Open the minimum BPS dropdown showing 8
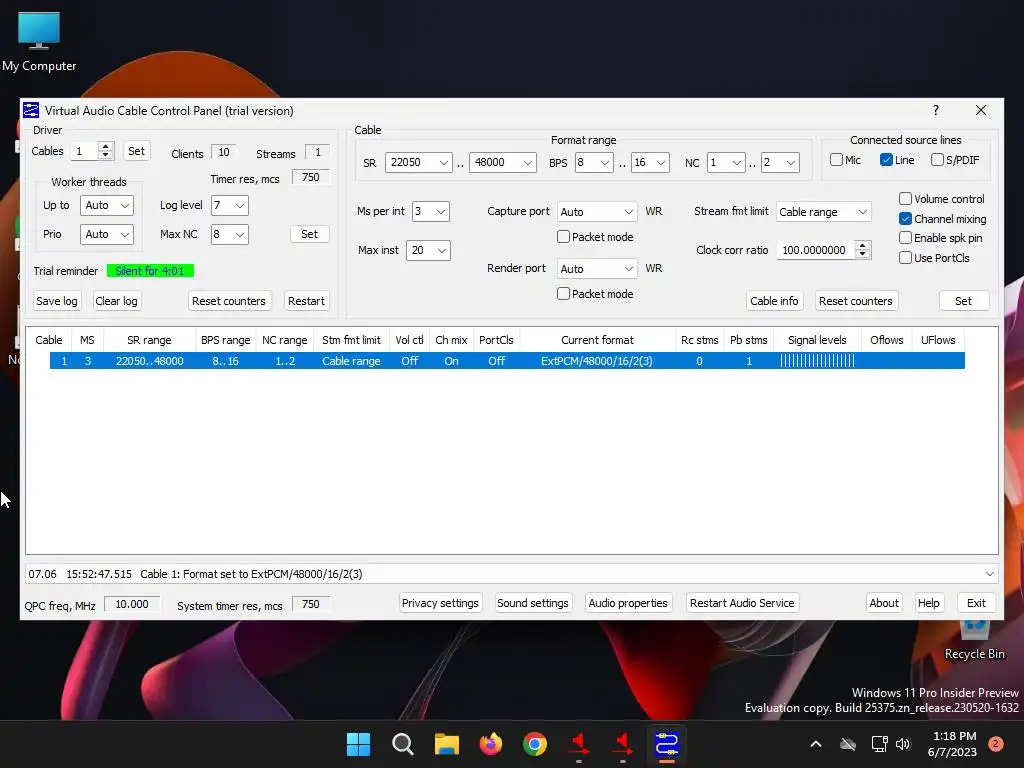 click(x=594, y=162)
